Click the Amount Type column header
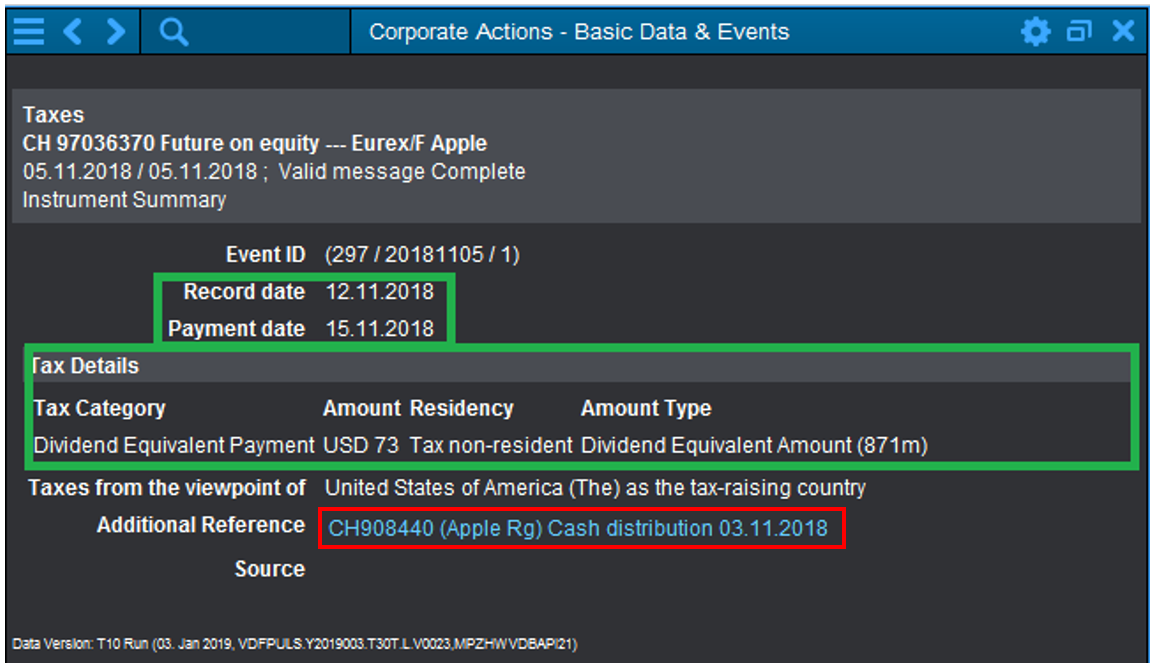The image size is (1155, 663). coord(646,408)
